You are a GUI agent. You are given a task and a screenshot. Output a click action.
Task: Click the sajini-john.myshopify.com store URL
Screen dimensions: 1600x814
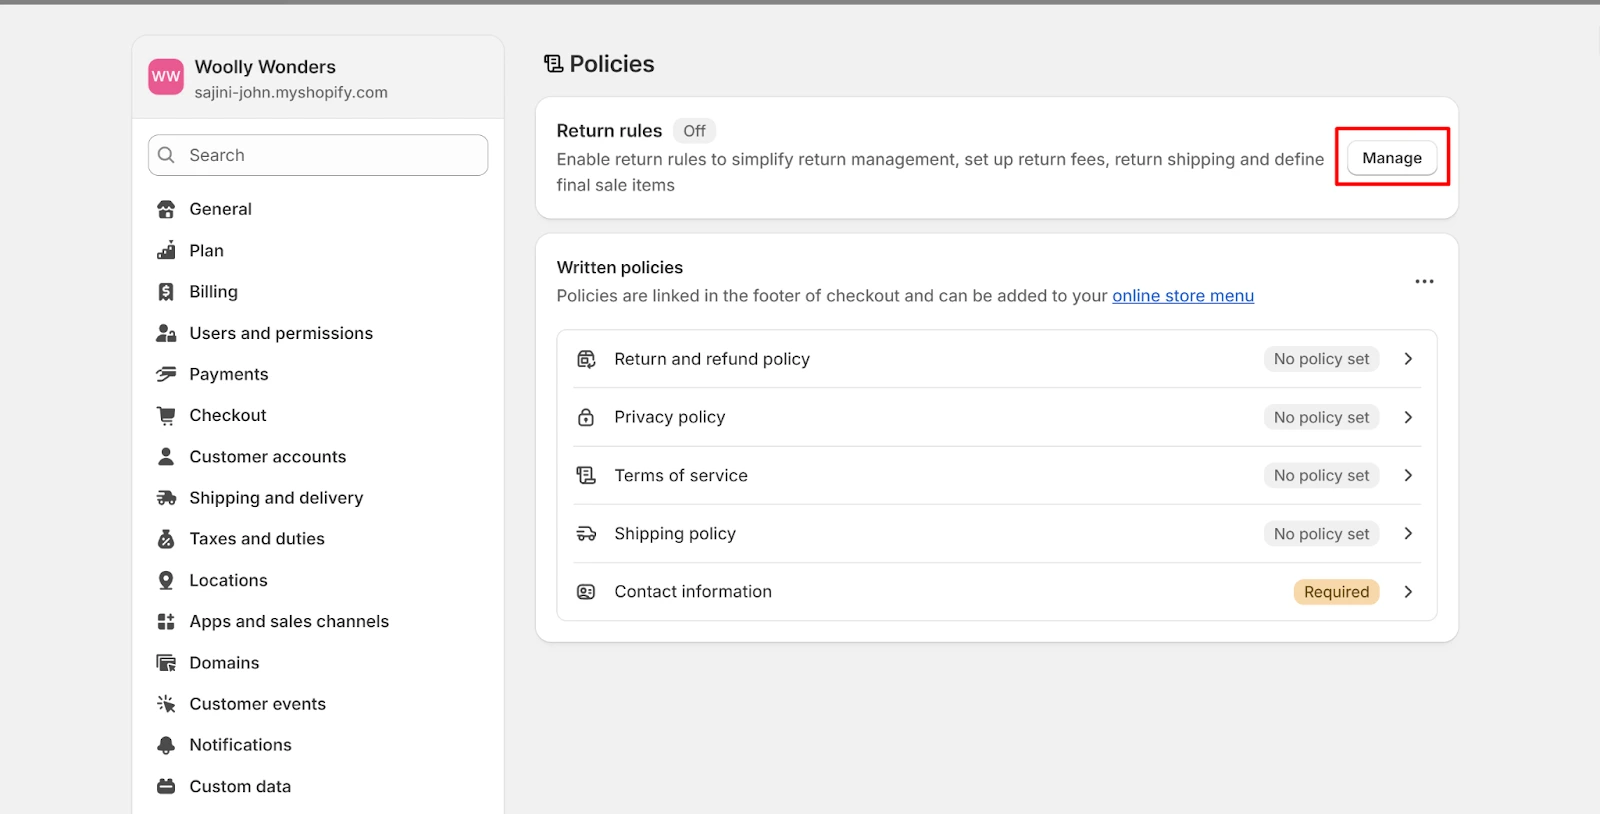point(291,92)
